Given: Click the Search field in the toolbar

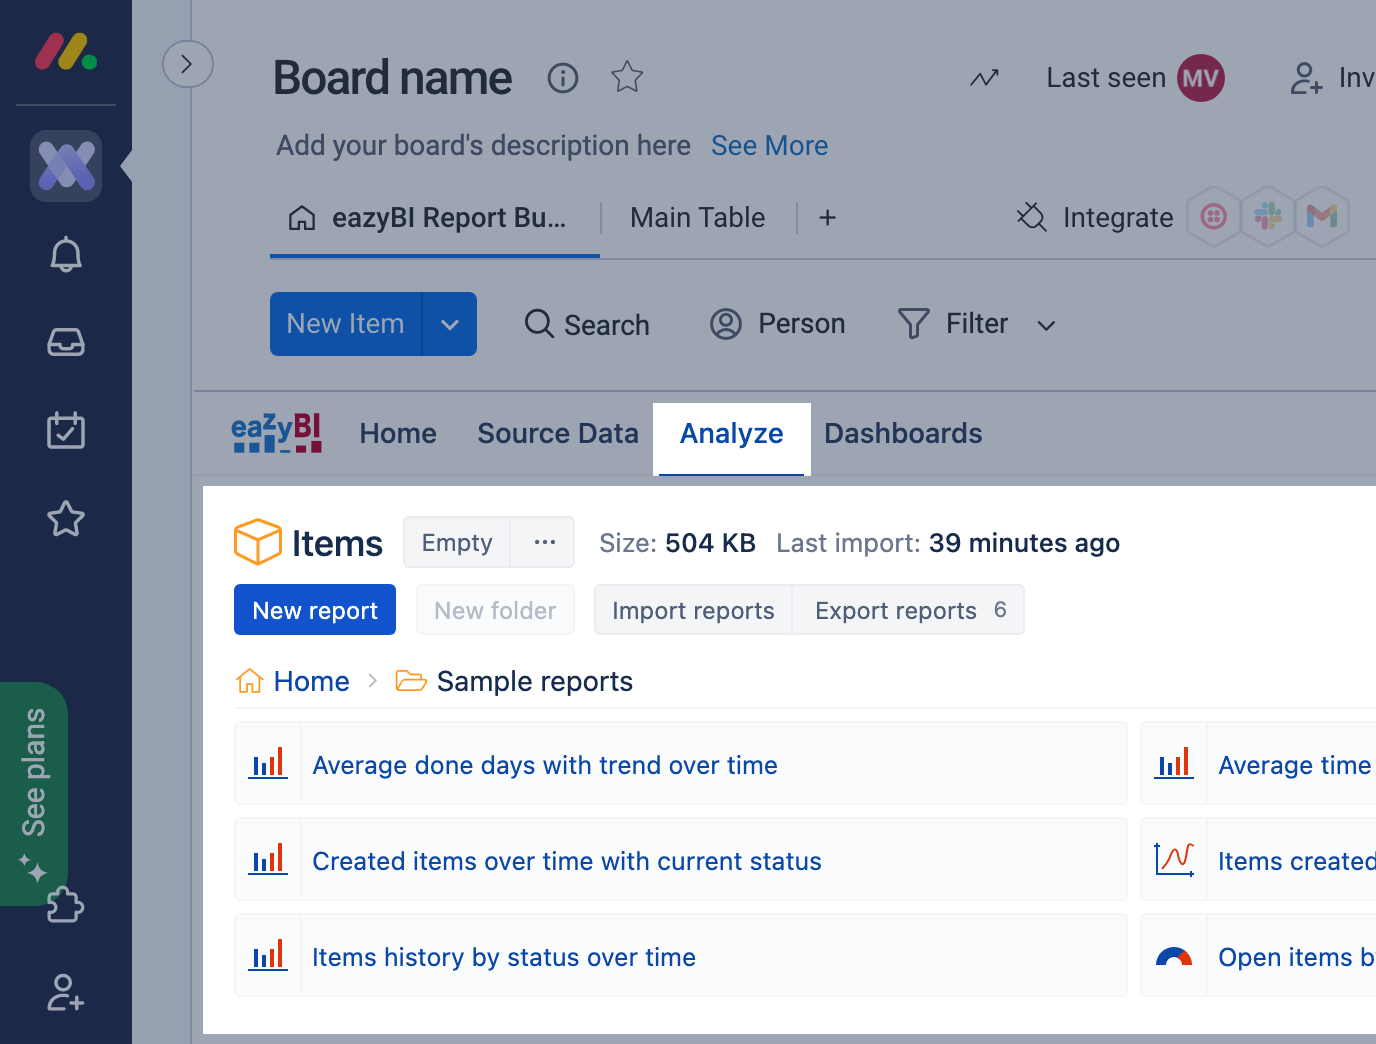Looking at the screenshot, I should (x=588, y=324).
